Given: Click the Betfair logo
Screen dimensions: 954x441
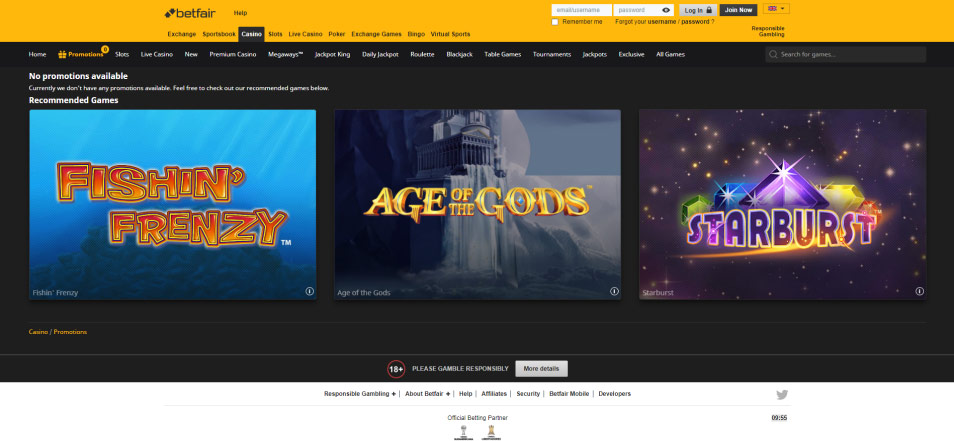Looking at the screenshot, I should (190, 13).
